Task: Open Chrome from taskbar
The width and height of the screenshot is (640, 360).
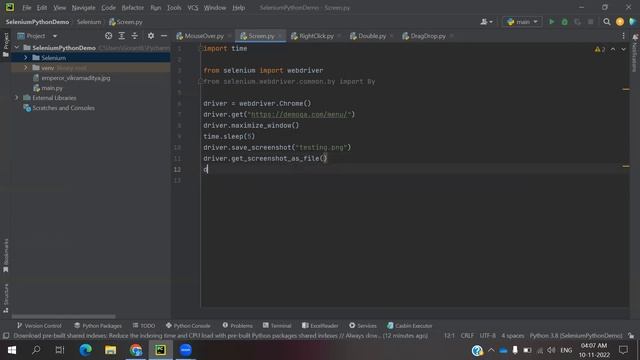Action: click(136, 350)
